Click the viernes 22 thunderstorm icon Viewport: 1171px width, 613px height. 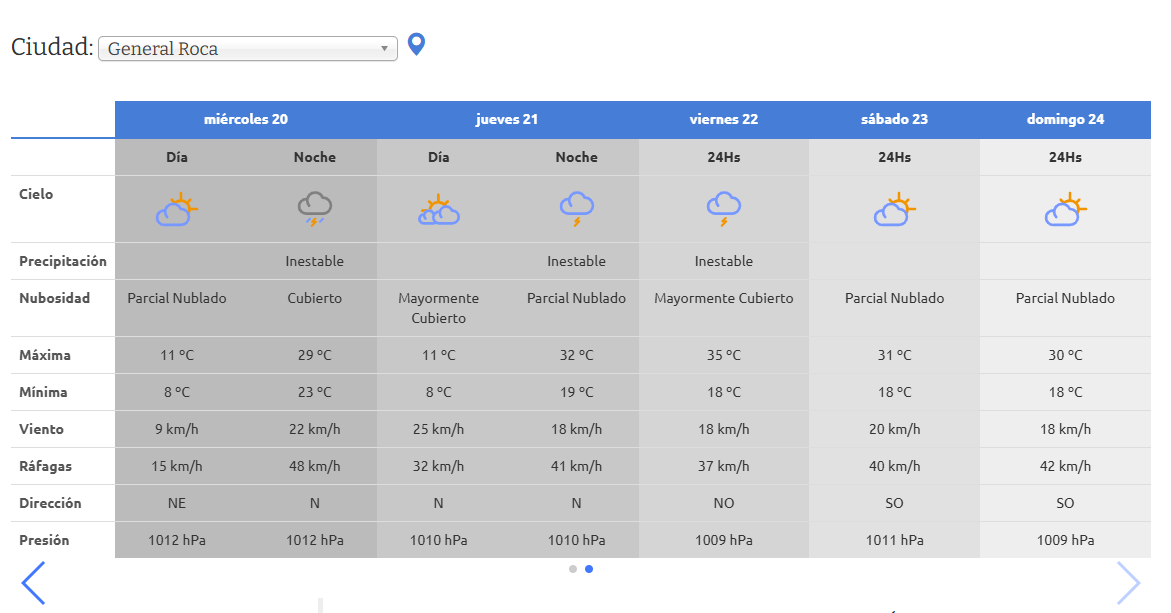coord(723,210)
